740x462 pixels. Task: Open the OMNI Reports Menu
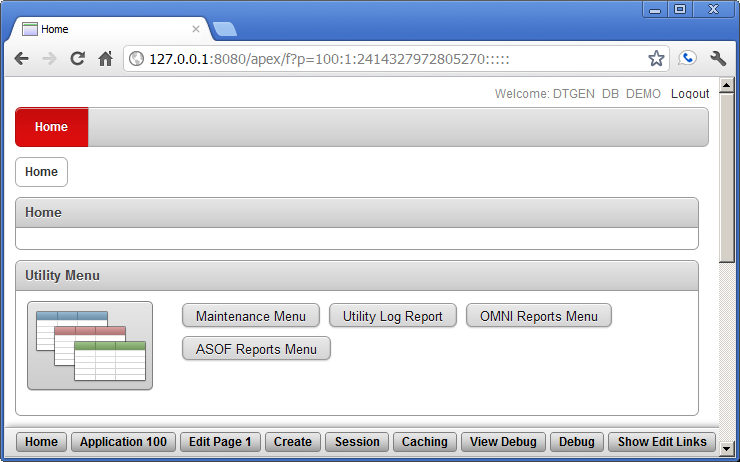click(x=539, y=316)
